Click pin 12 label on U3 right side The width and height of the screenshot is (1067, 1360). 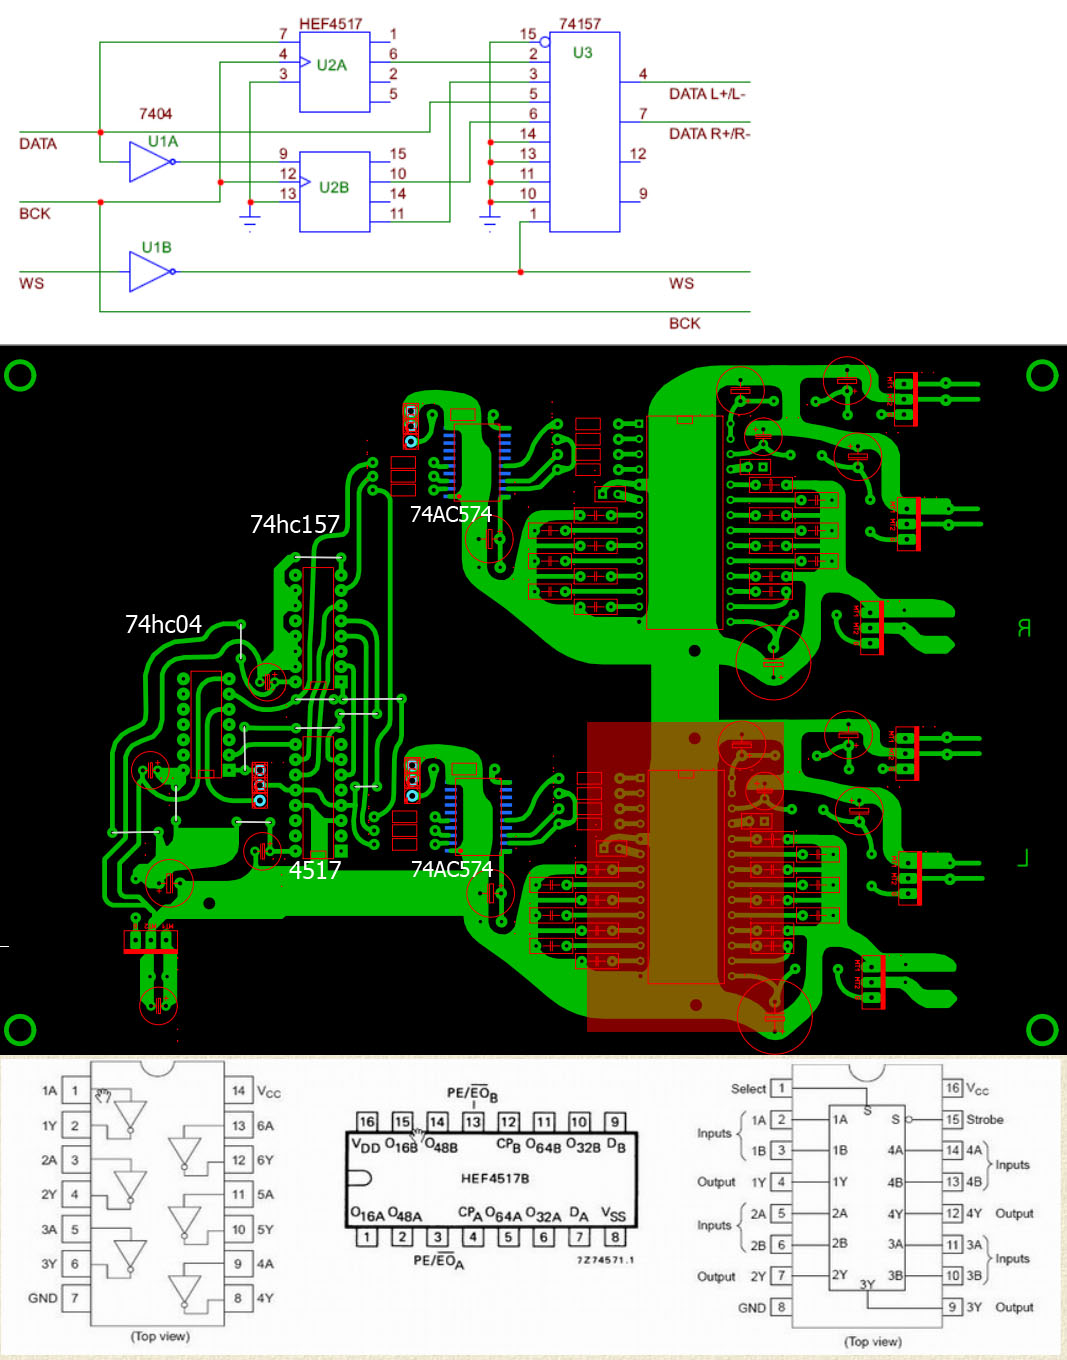[x=638, y=154]
